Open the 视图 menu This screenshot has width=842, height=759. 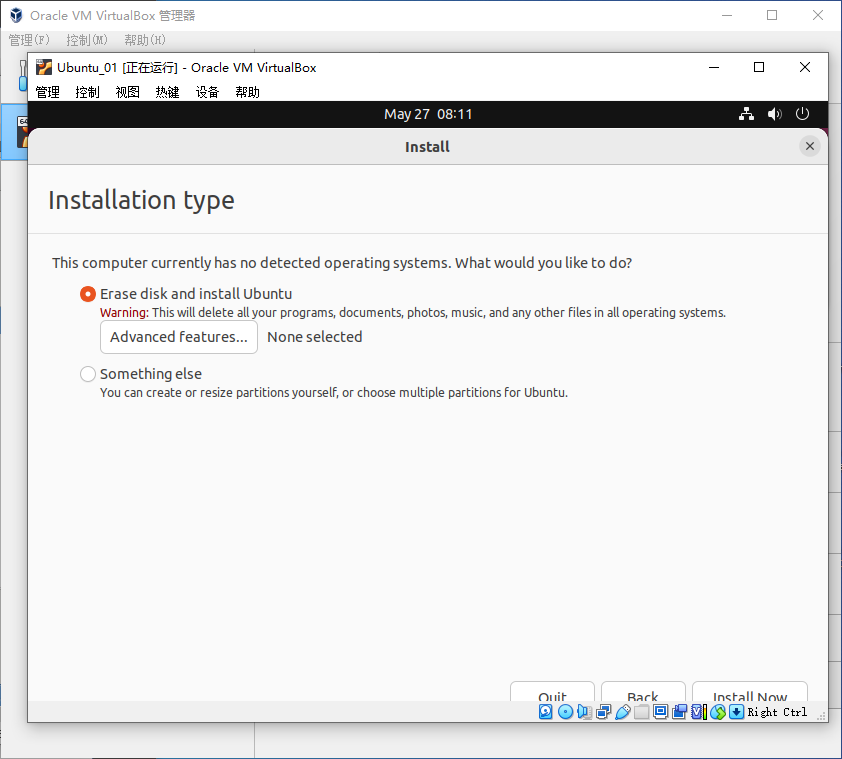(127, 92)
